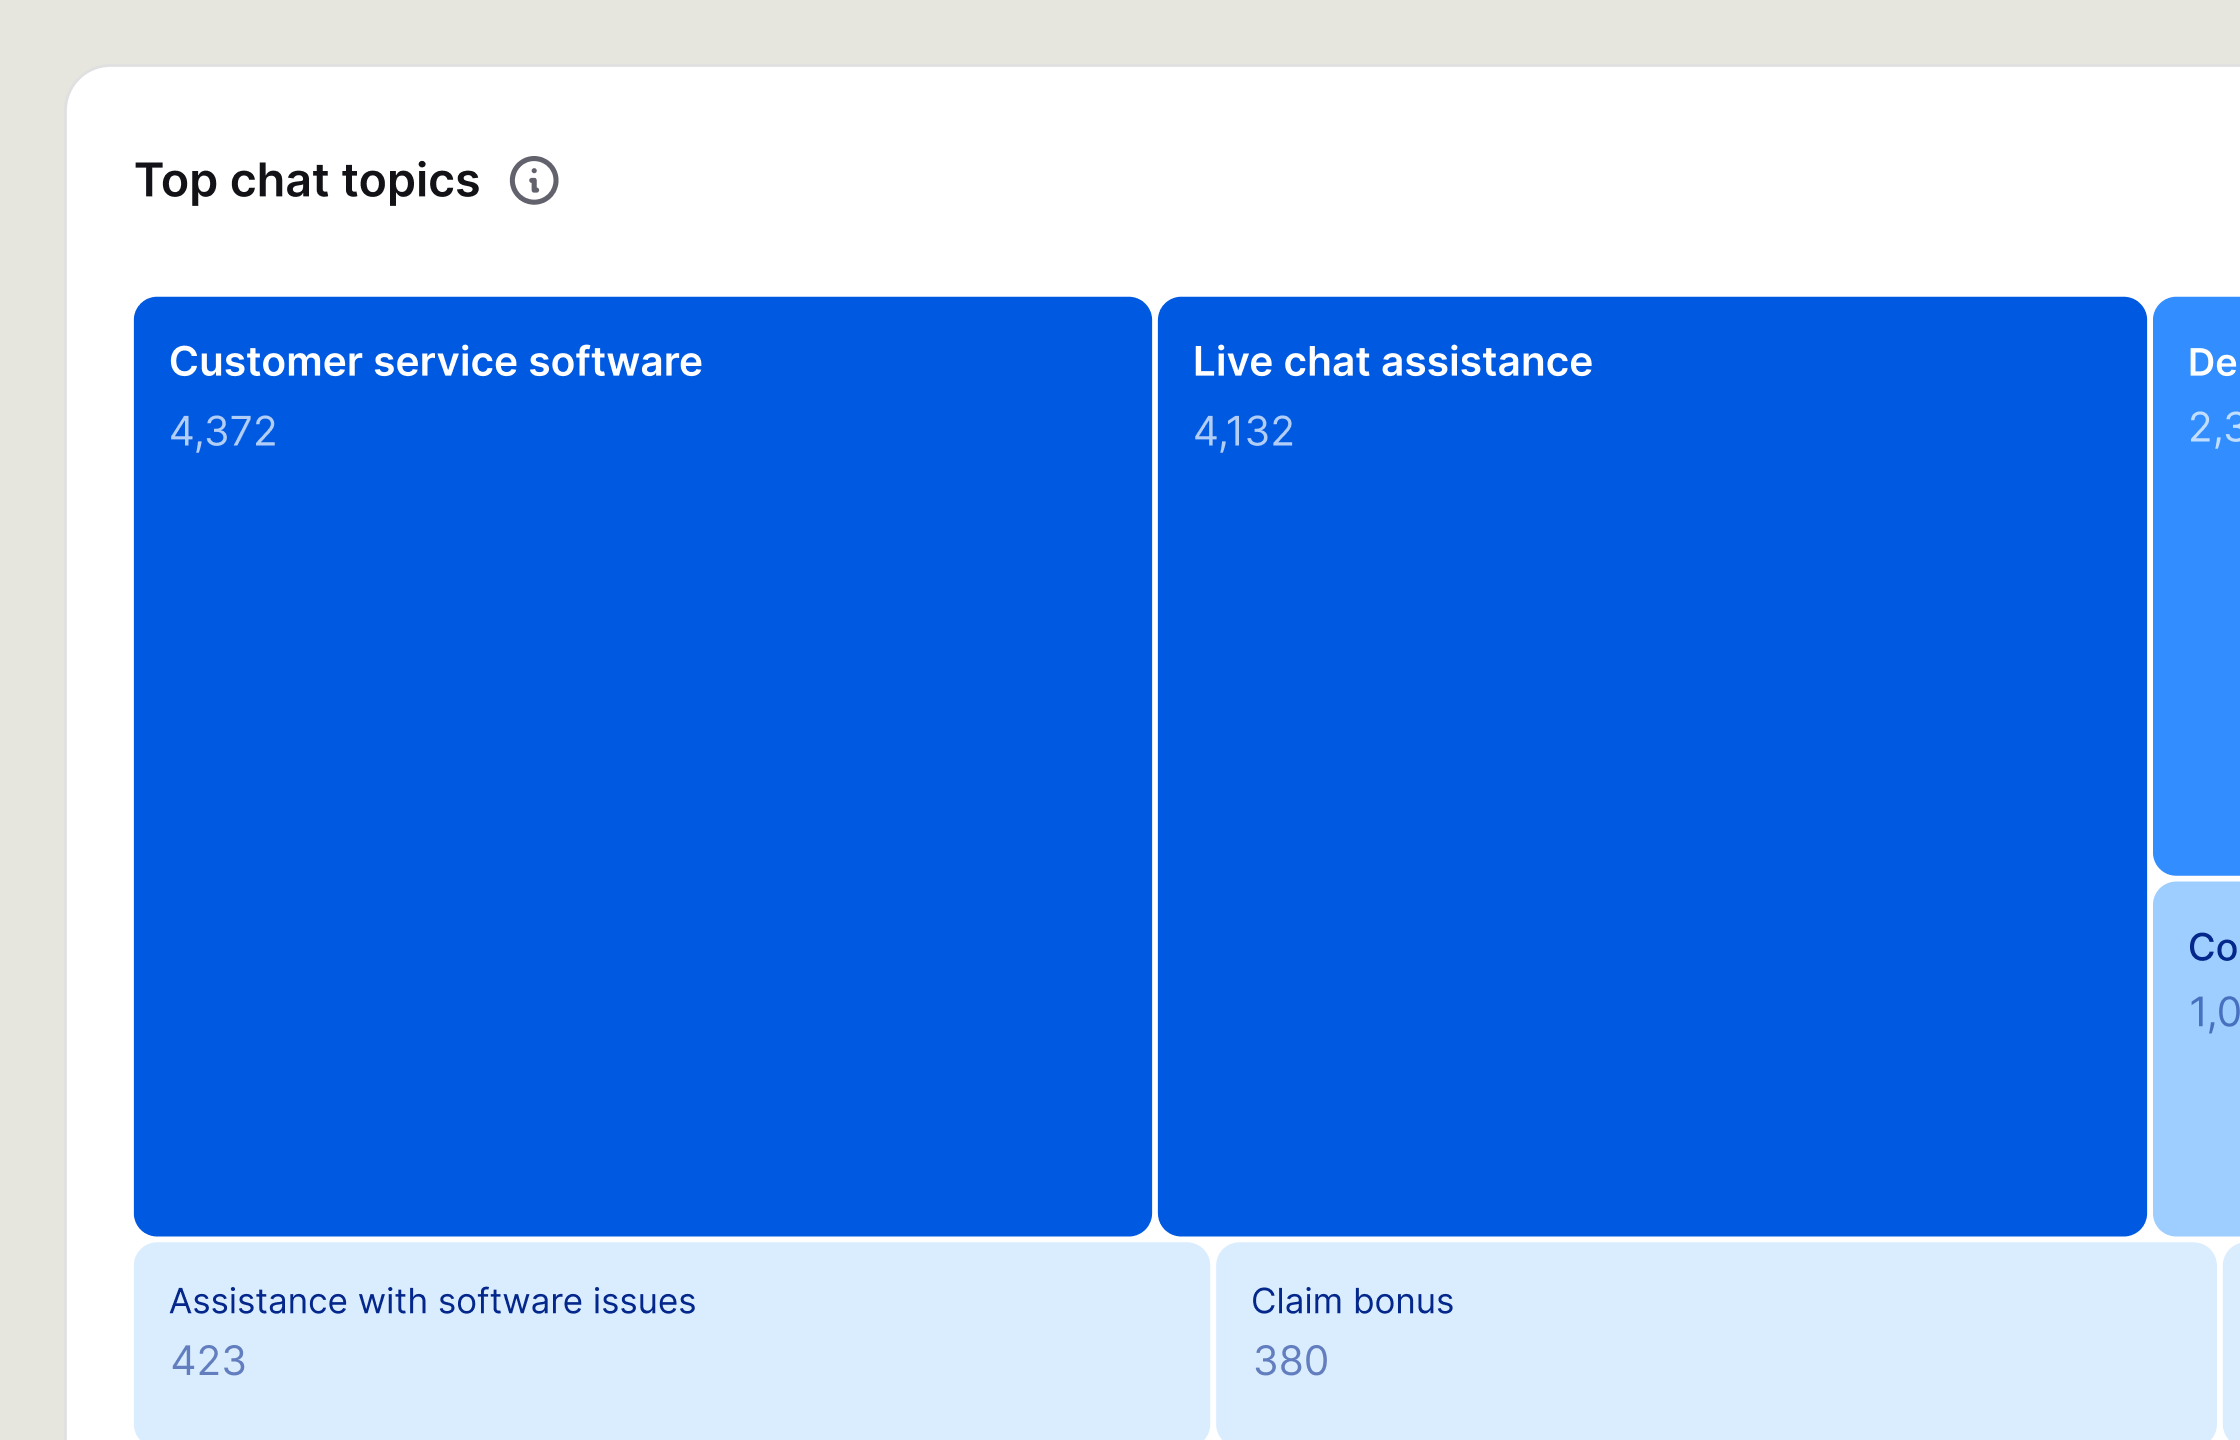Open the Live chat assistance tile
This screenshot has height=1440, width=2240.
pos(1652,766)
